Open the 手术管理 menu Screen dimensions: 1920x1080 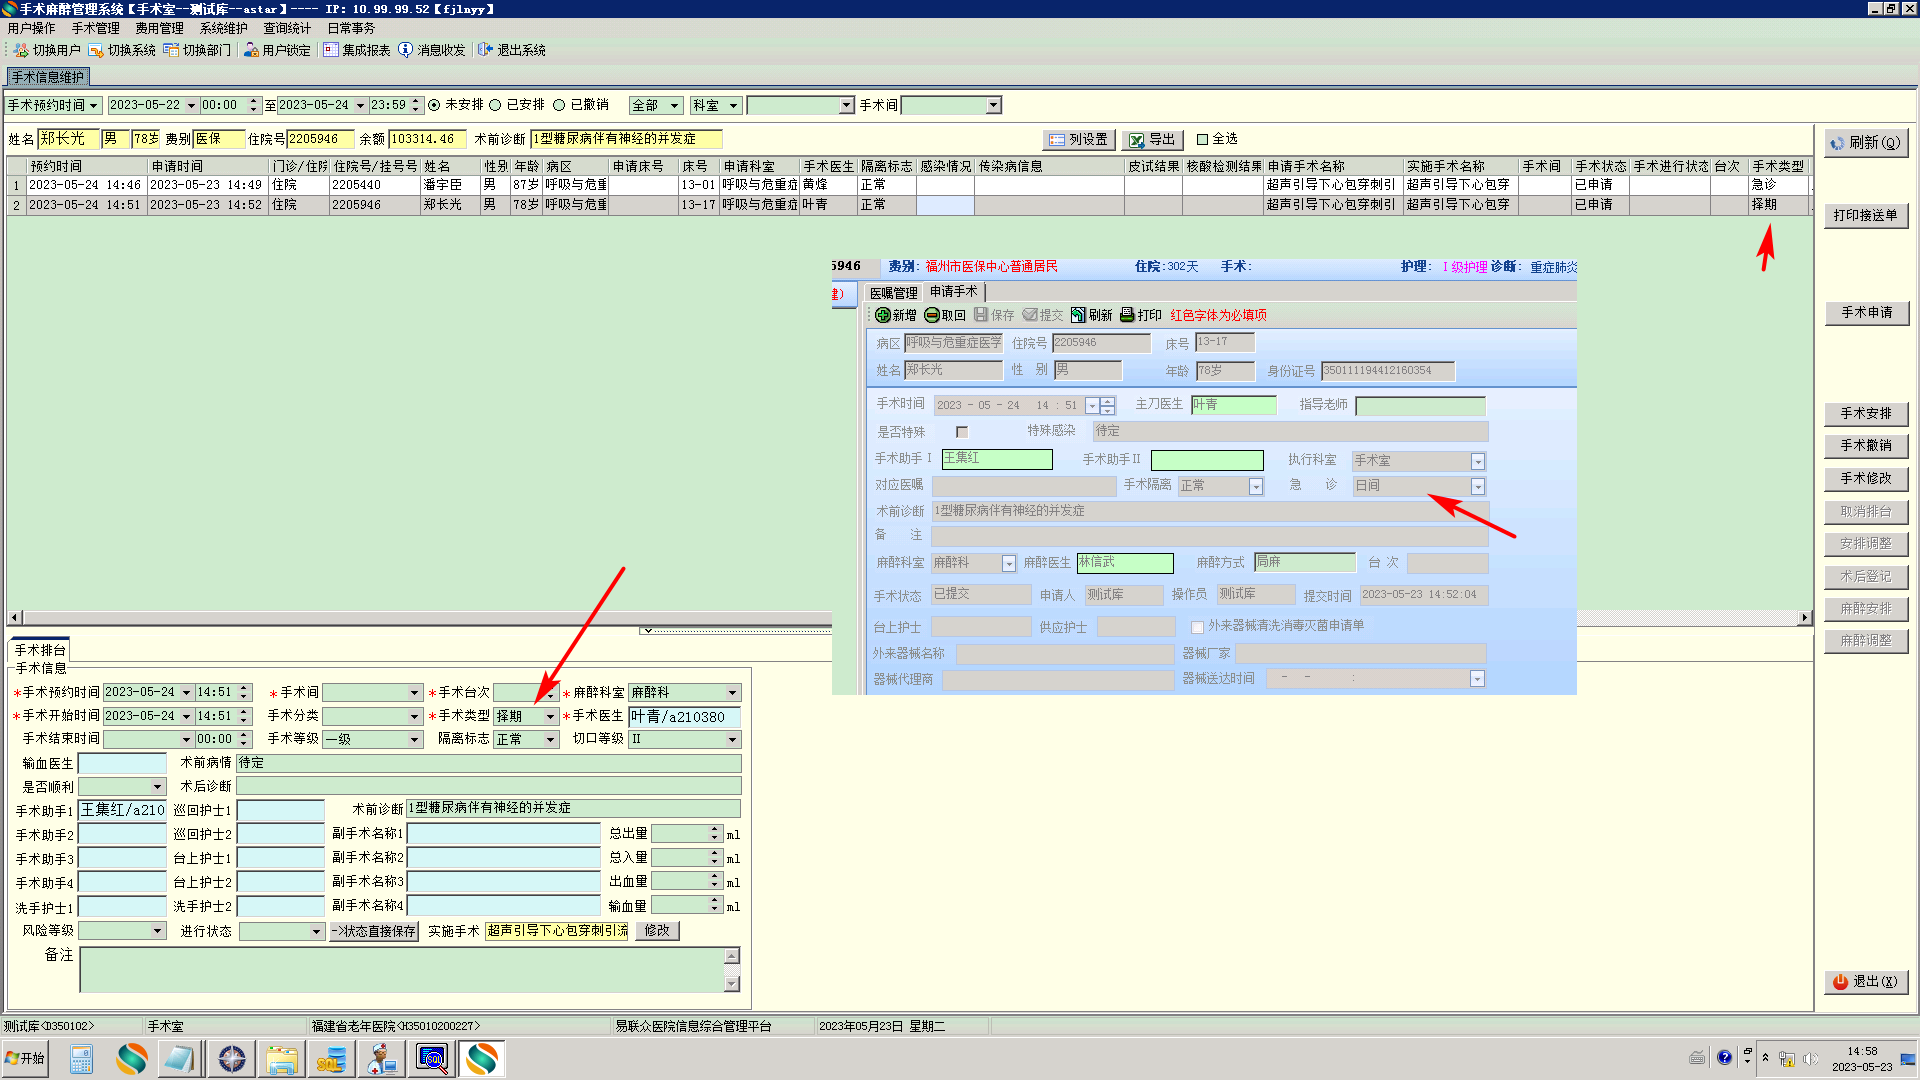[95, 28]
